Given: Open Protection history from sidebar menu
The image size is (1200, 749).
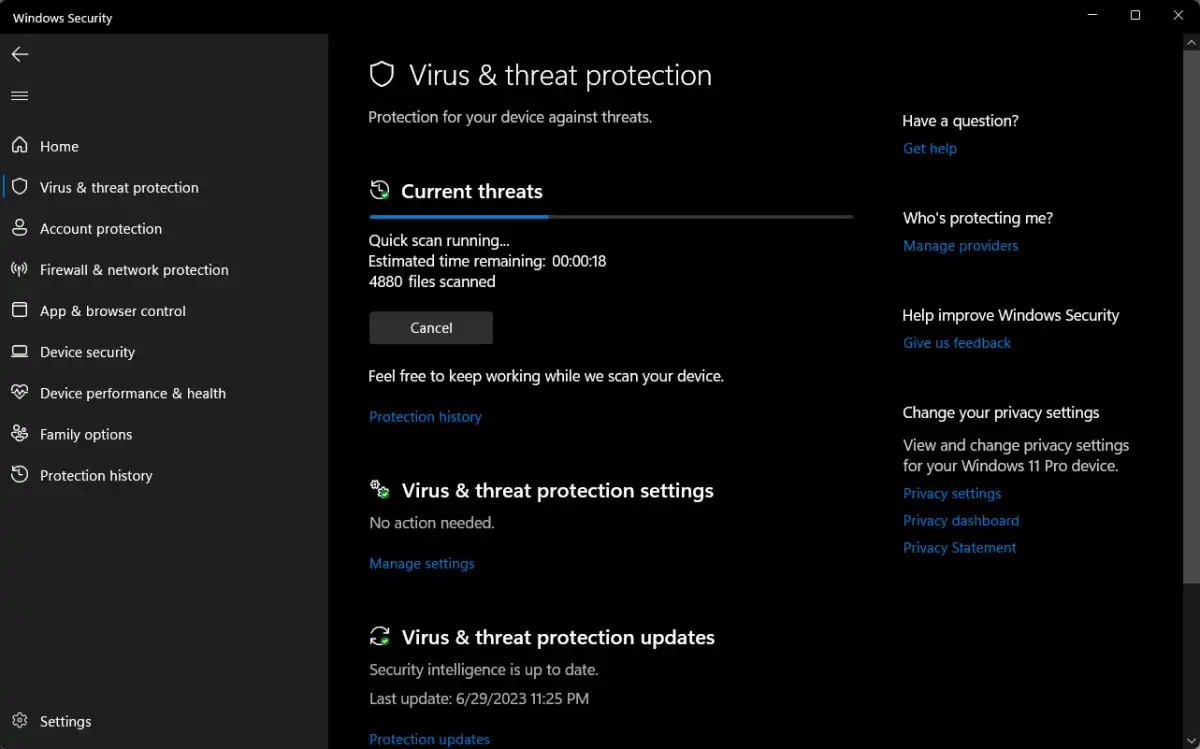Looking at the screenshot, I should tap(96, 476).
